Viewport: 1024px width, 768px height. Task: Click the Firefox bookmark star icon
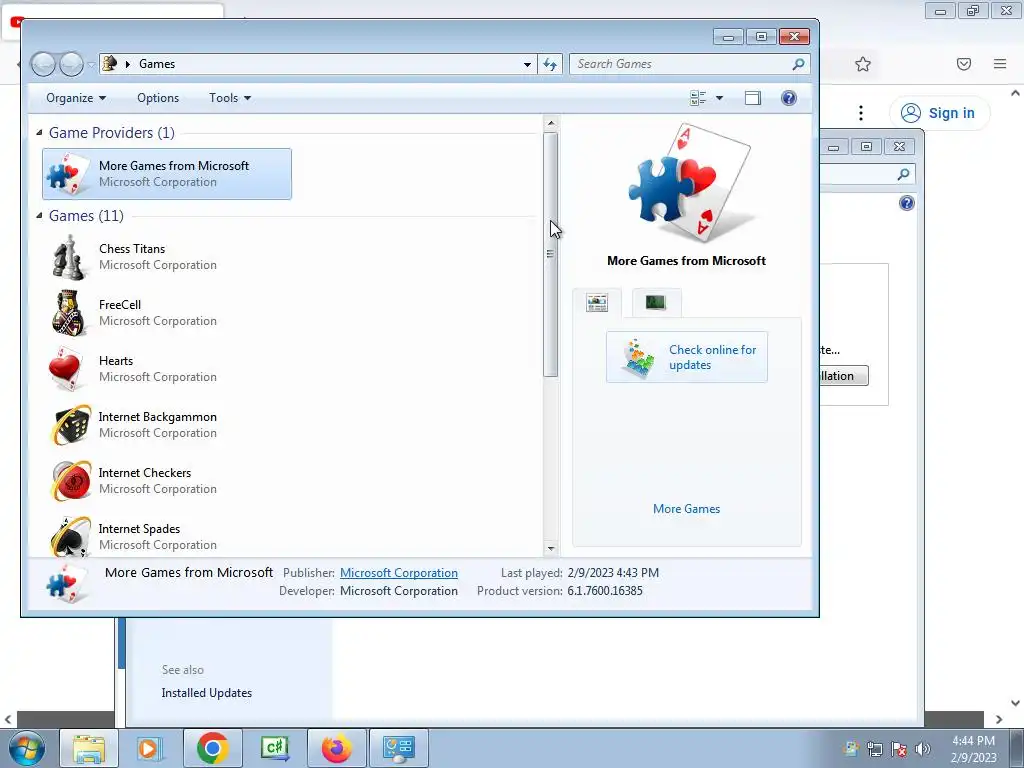[863, 64]
